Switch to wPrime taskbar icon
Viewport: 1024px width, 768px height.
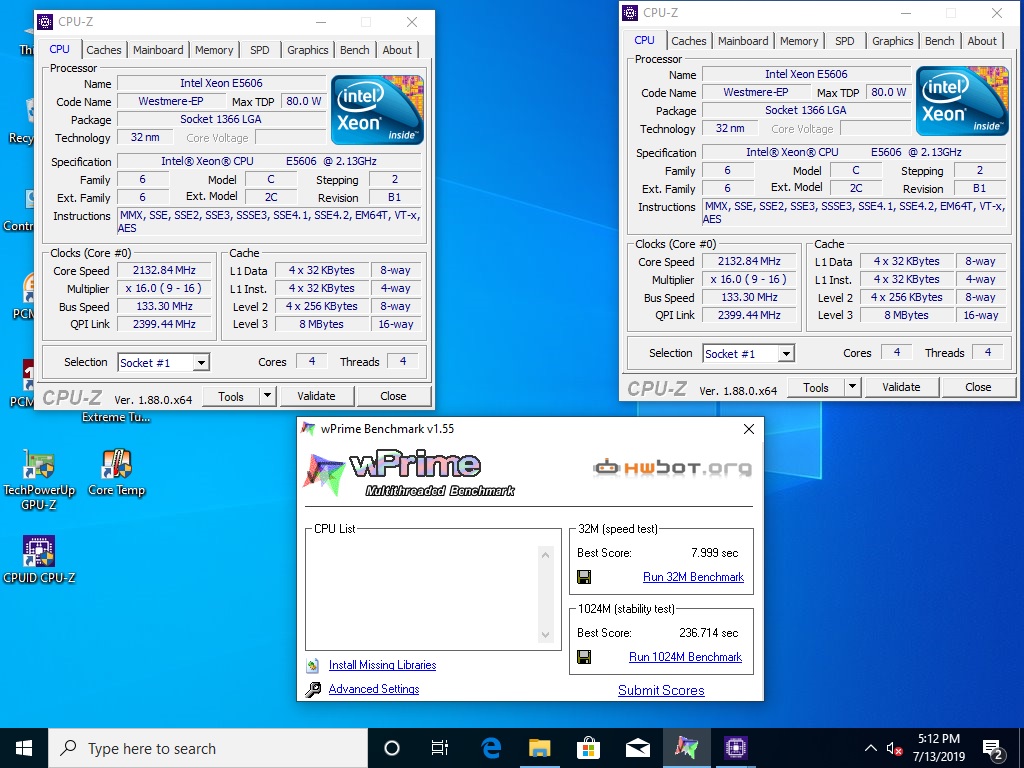pos(686,748)
